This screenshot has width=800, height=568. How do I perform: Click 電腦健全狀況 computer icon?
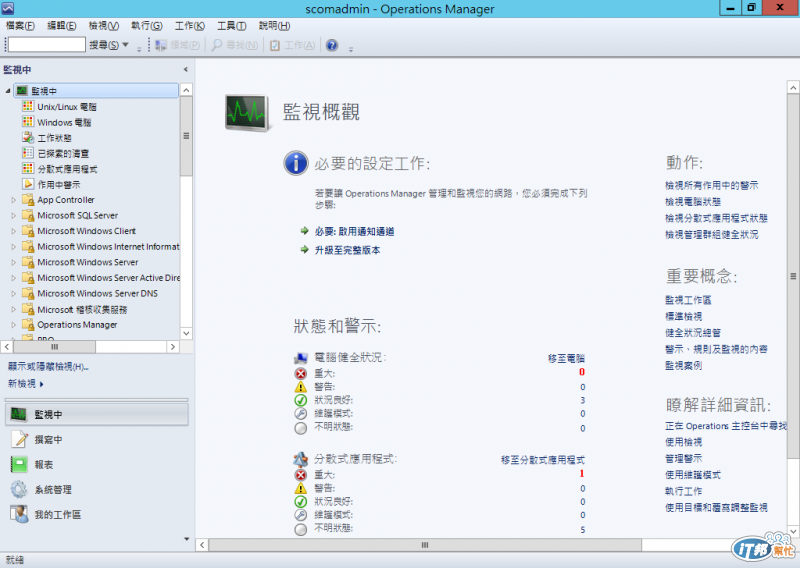tap(301, 358)
